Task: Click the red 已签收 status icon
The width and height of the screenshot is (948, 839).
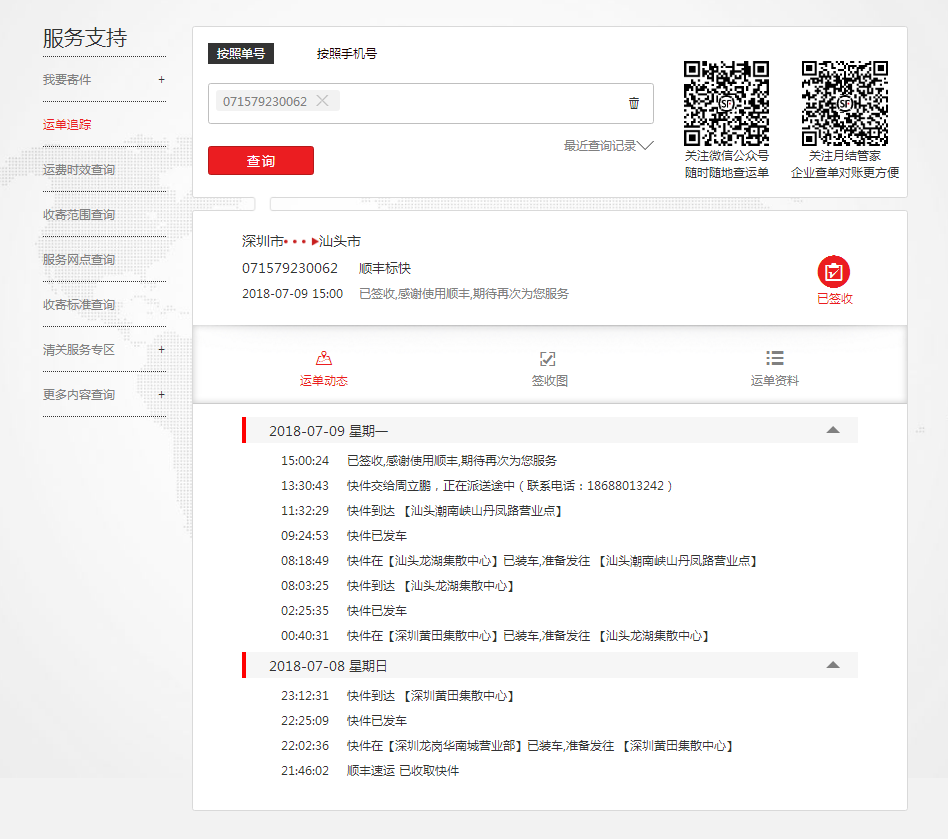Action: (x=834, y=272)
